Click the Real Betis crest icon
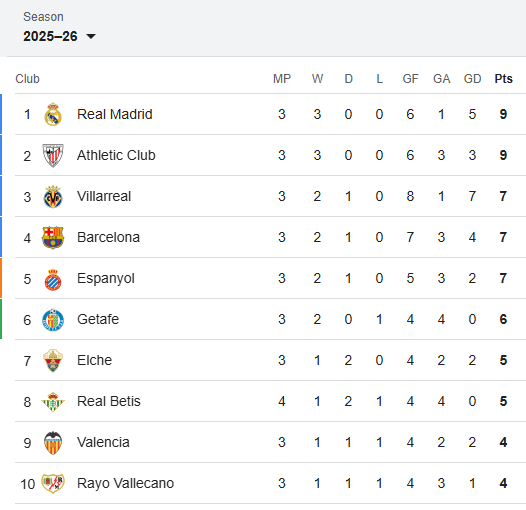This screenshot has height=510, width=526. (x=53, y=402)
